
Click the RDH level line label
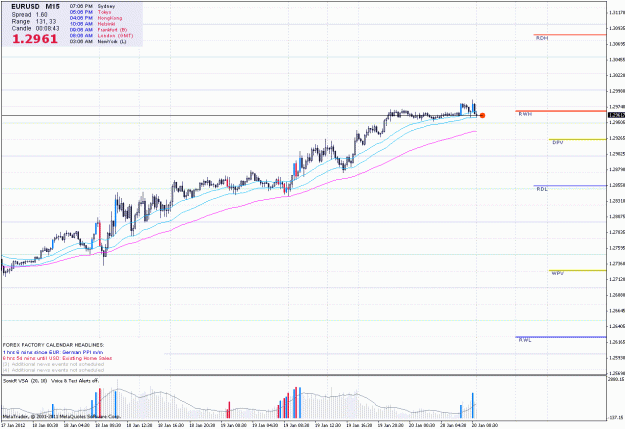tap(542, 38)
